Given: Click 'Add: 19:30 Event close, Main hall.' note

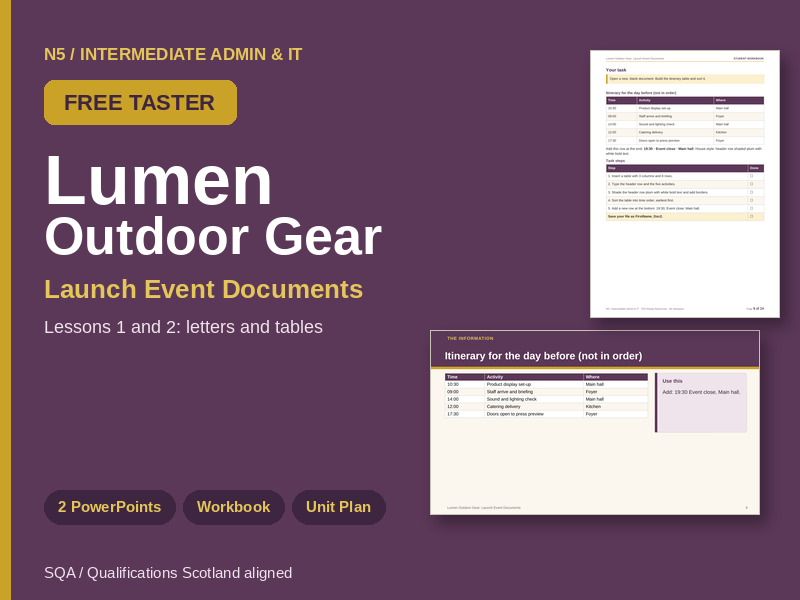Looking at the screenshot, I should pos(701,392).
